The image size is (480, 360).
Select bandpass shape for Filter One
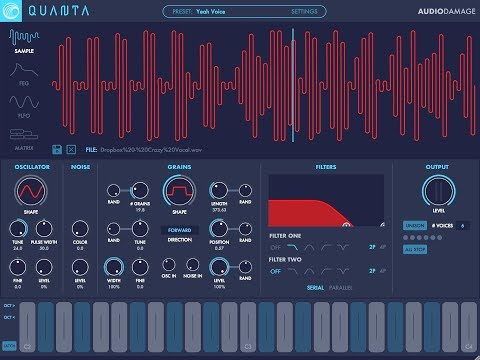tap(309, 247)
